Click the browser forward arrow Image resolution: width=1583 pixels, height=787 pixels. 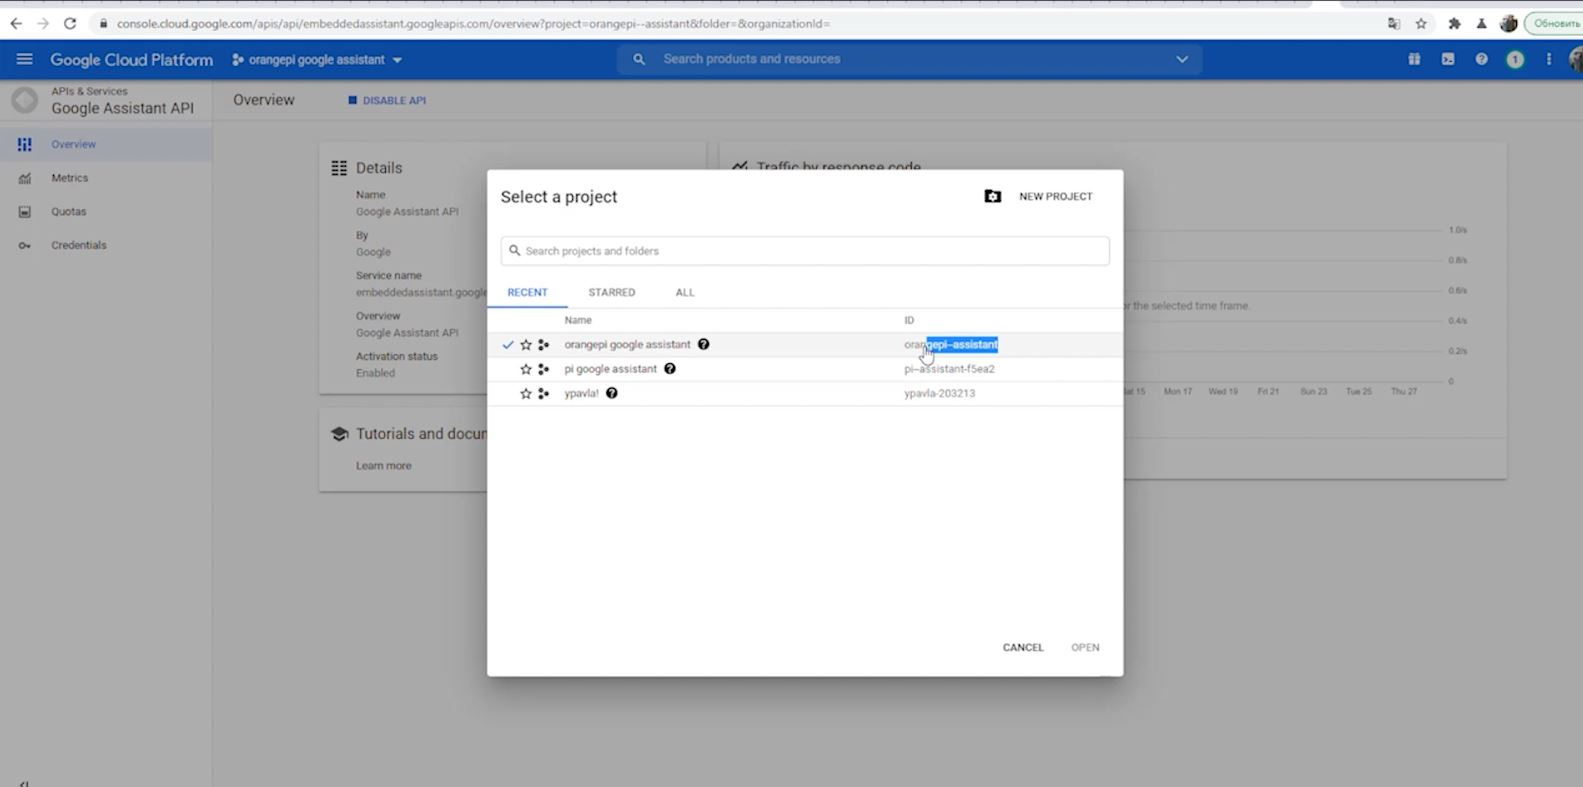42,23
